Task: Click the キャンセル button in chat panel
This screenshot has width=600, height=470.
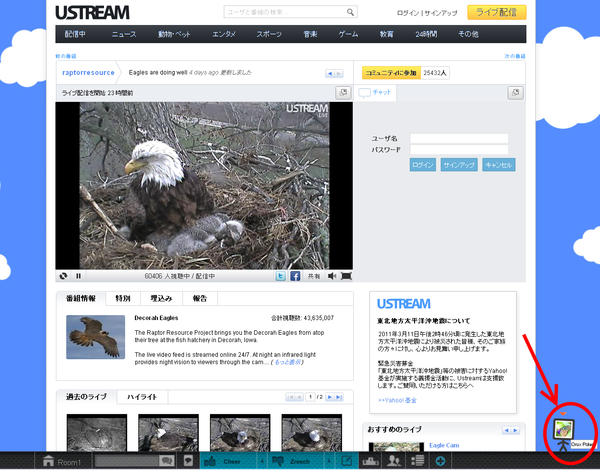Action: [x=499, y=165]
